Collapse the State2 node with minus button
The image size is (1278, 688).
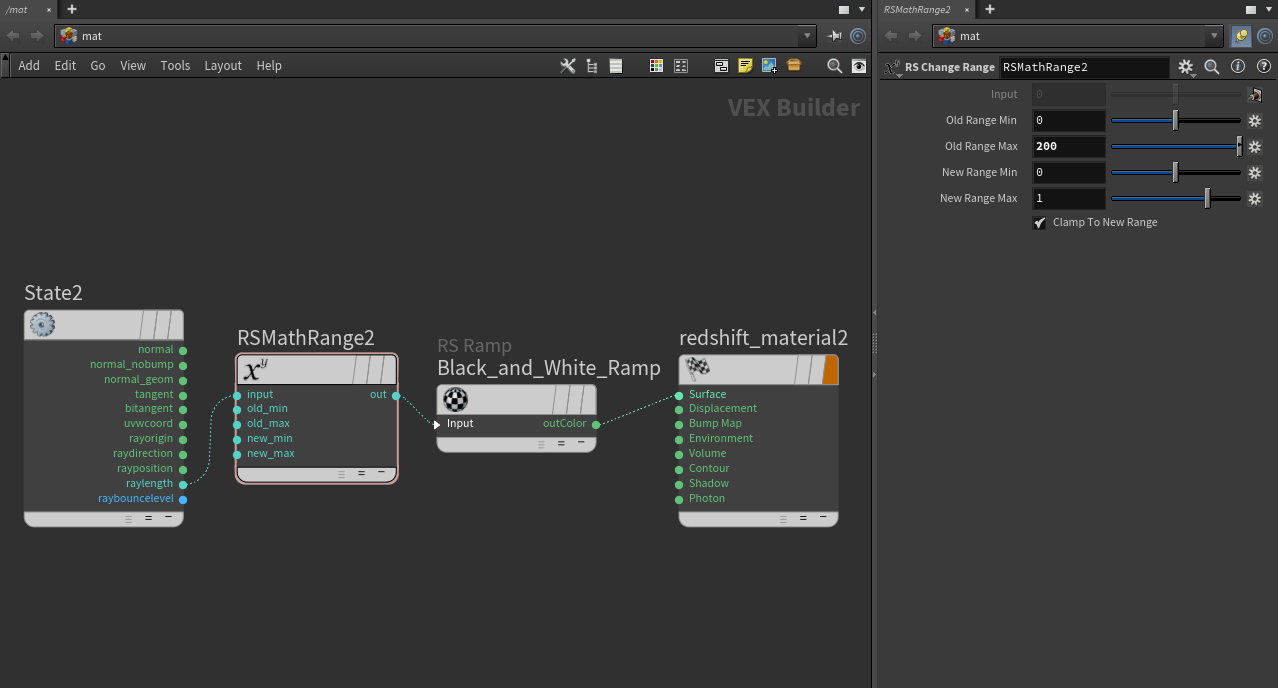click(168, 518)
